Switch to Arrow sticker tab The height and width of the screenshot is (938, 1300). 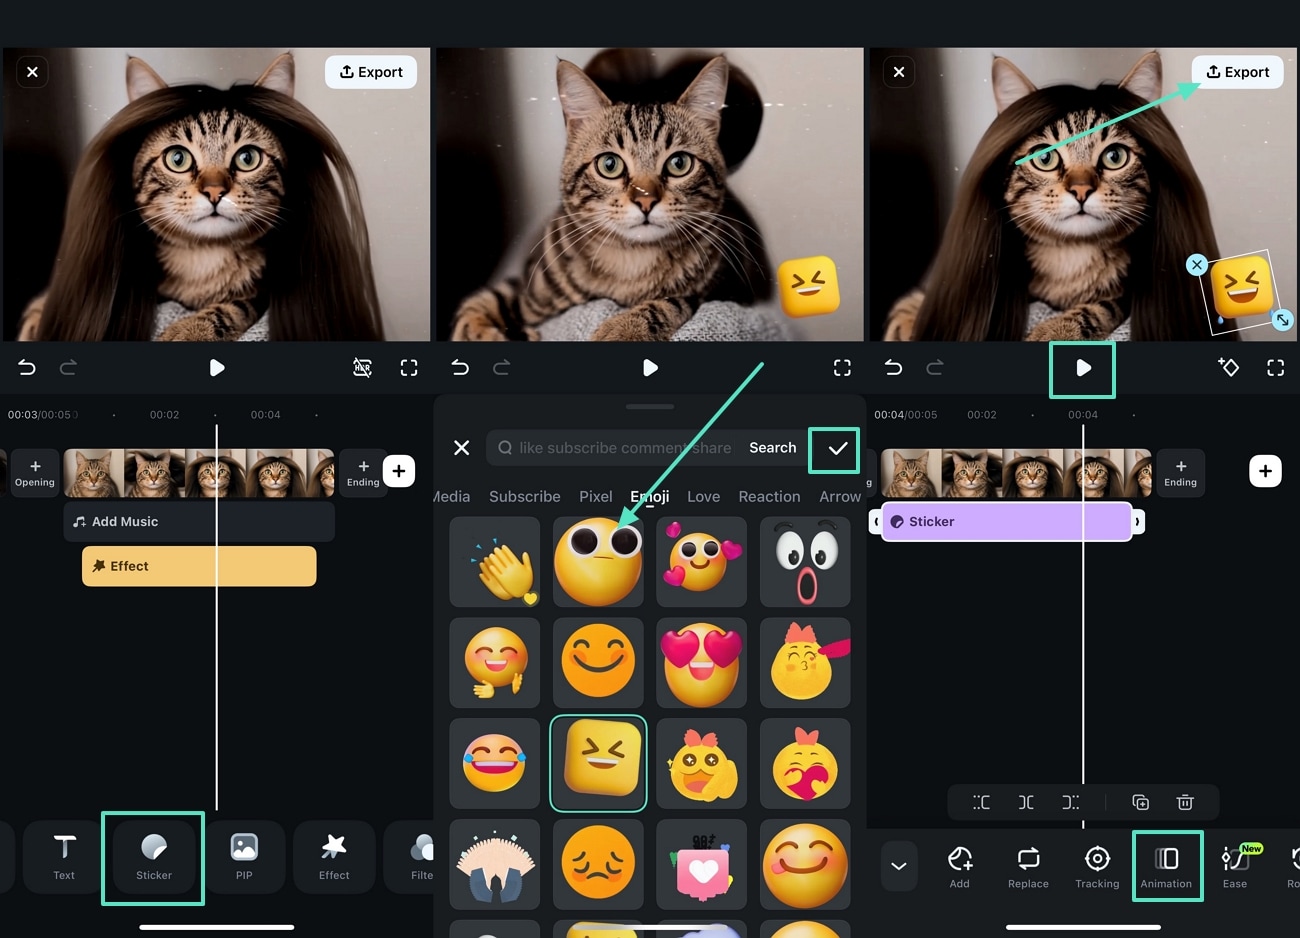[840, 497]
